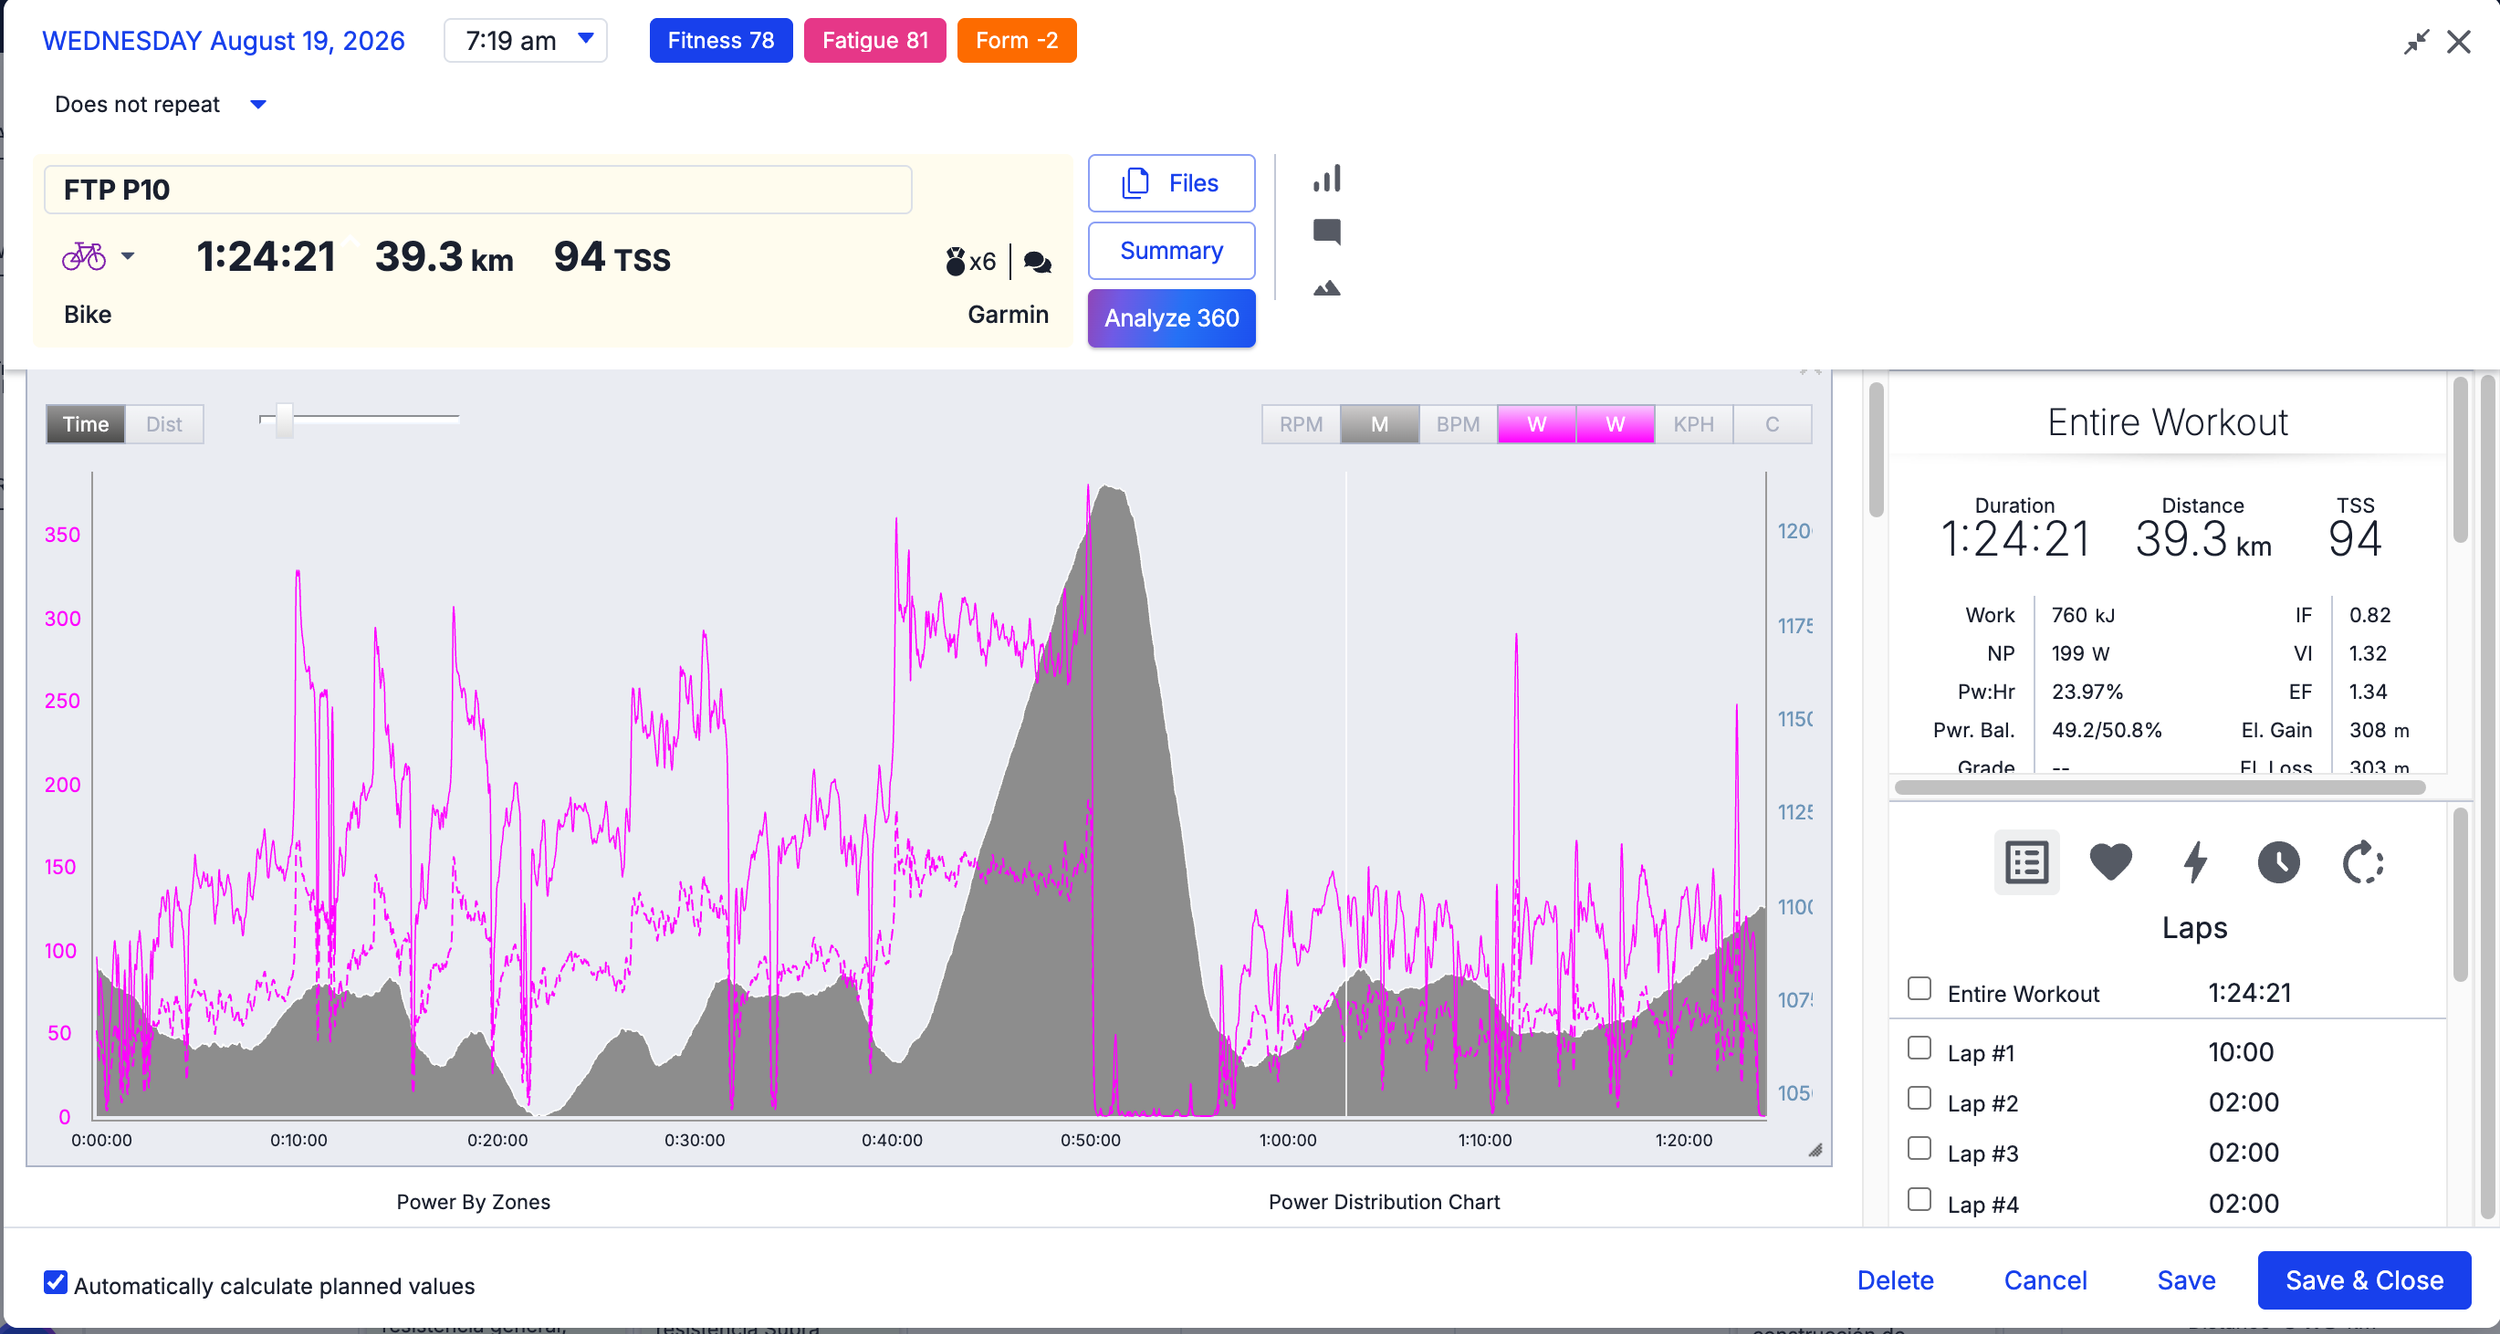Image resolution: width=2500 pixels, height=1334 pixels.
Task: Tick the Lap #1 checkbox
Action: (x=1919, y=1048)
